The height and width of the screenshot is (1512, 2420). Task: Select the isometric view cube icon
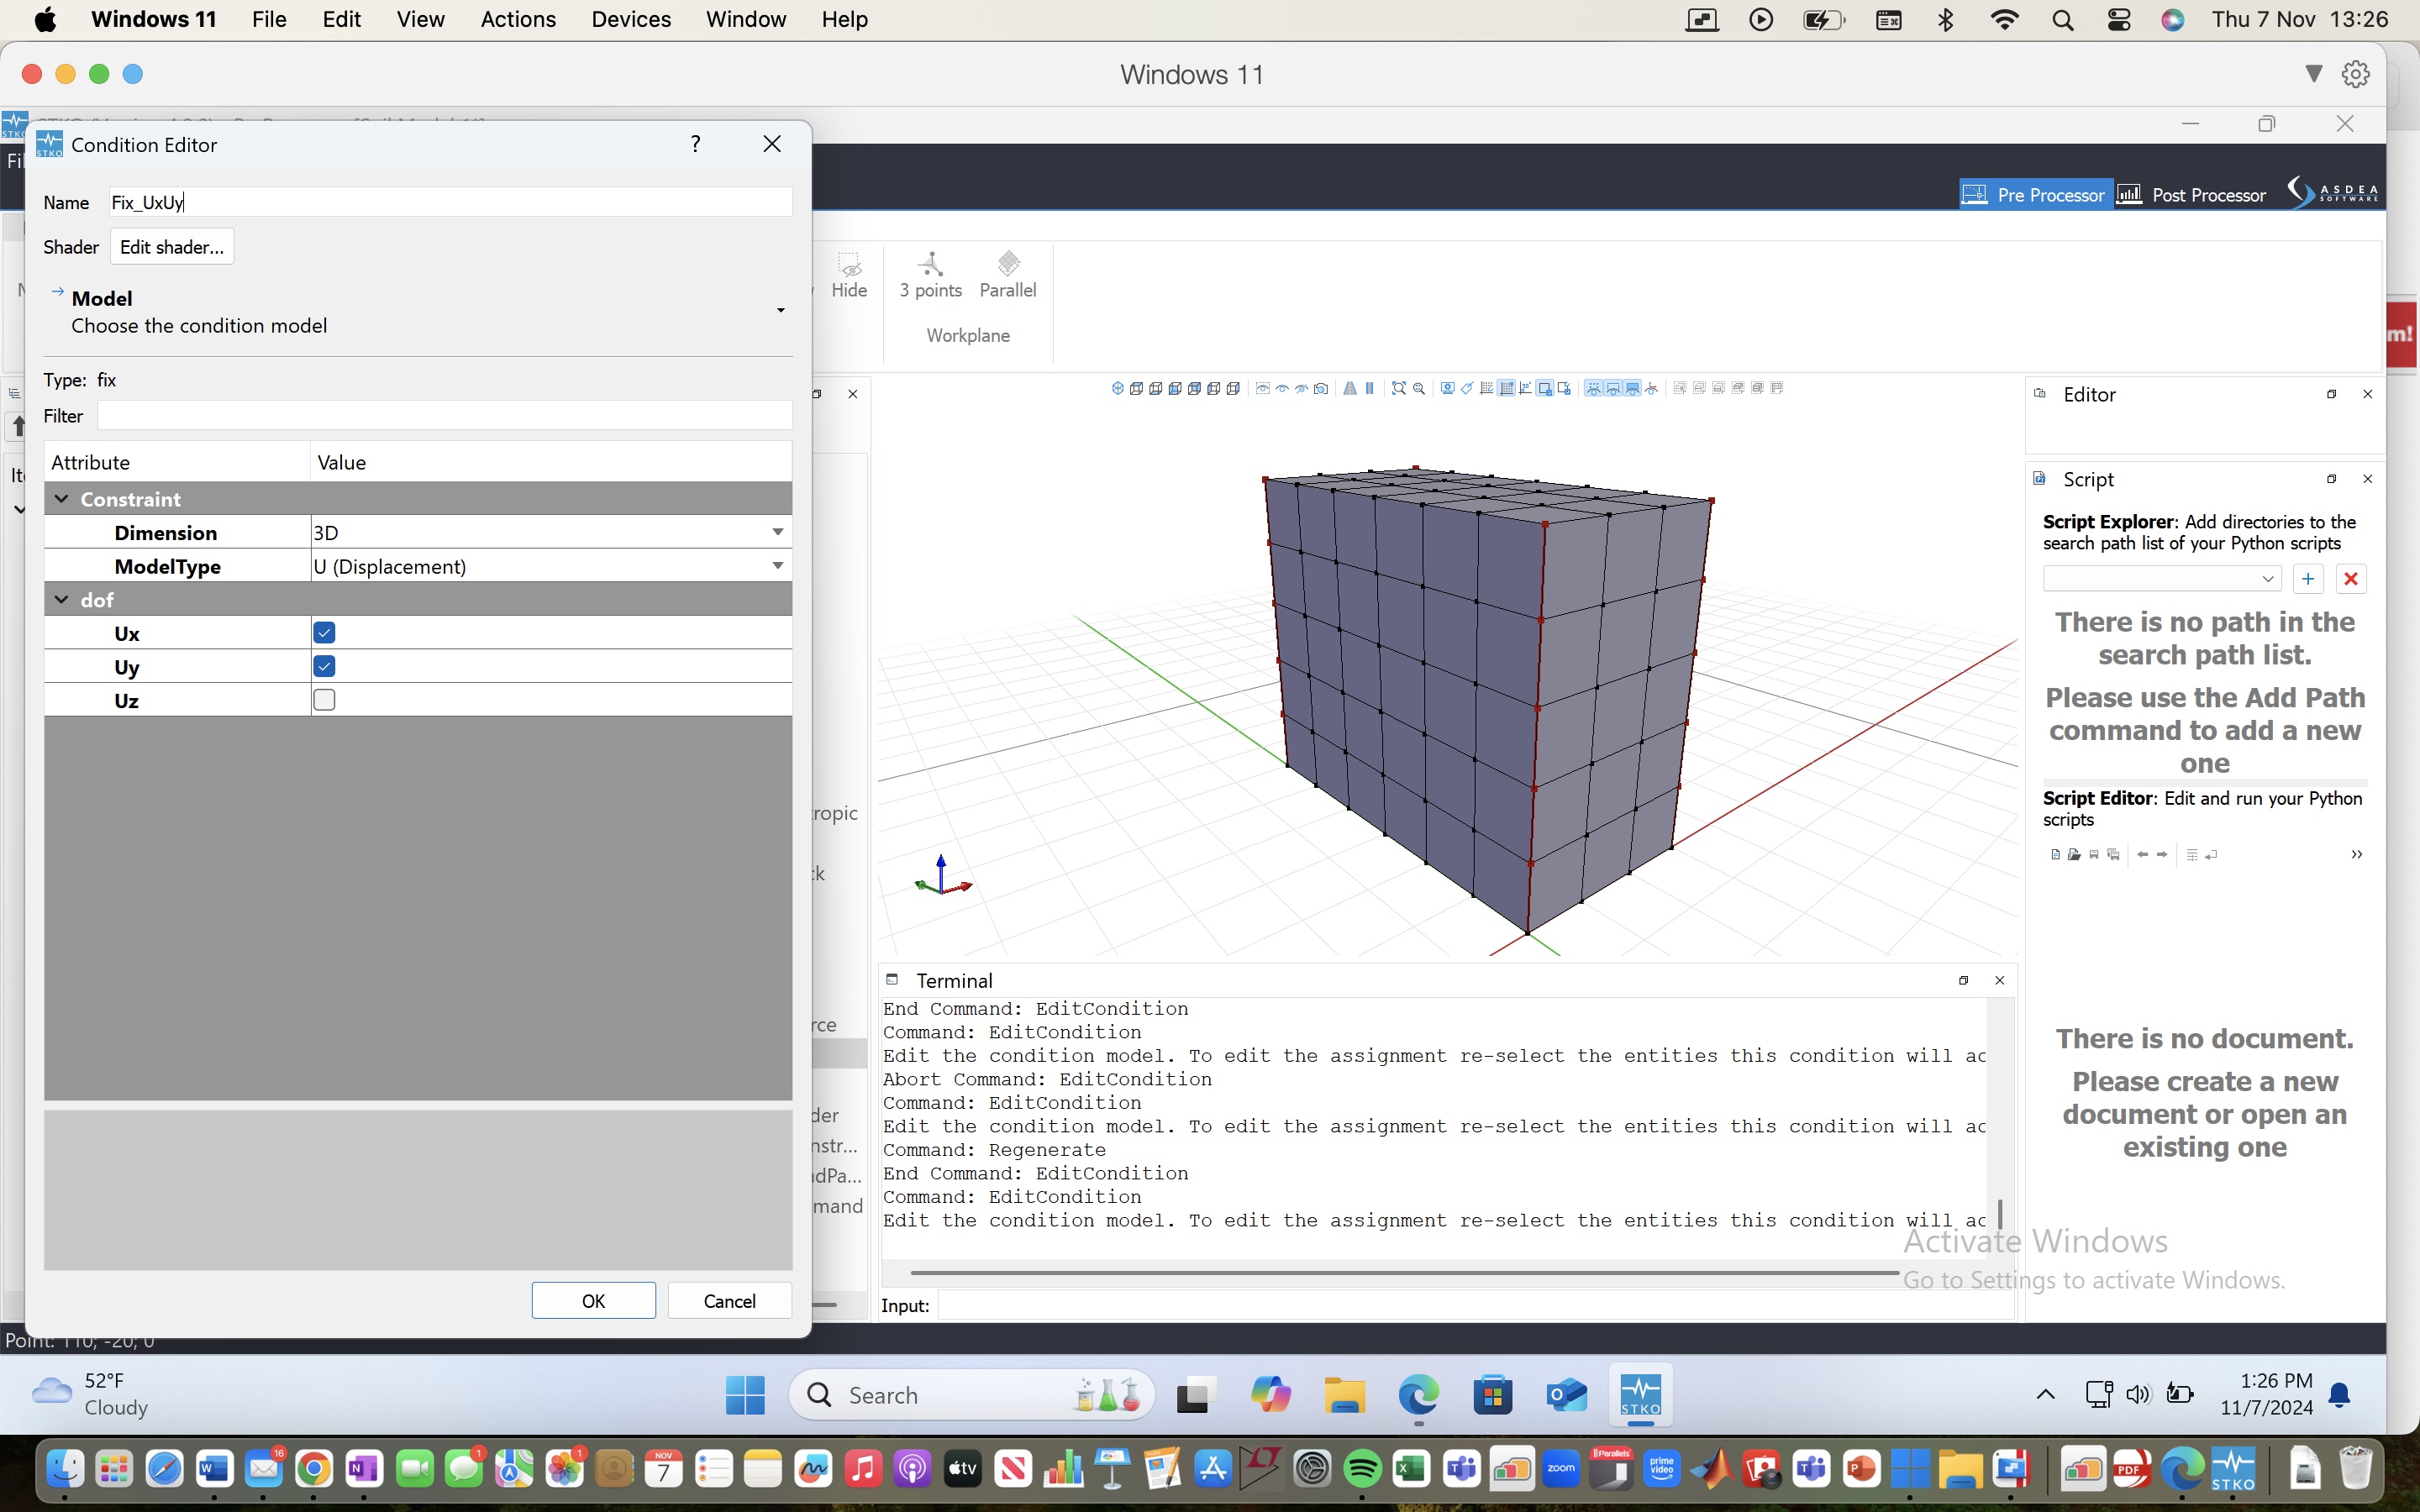1118,389
